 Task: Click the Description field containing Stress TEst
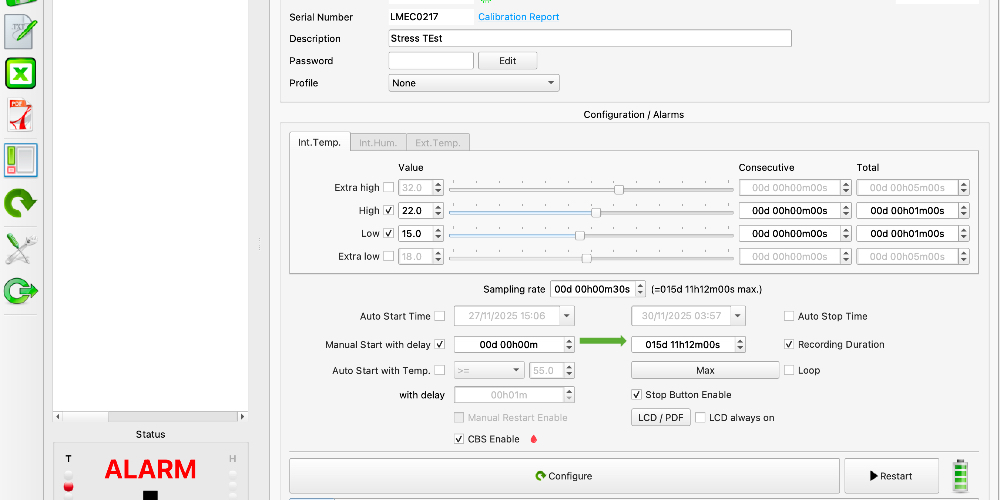(590, 38)
